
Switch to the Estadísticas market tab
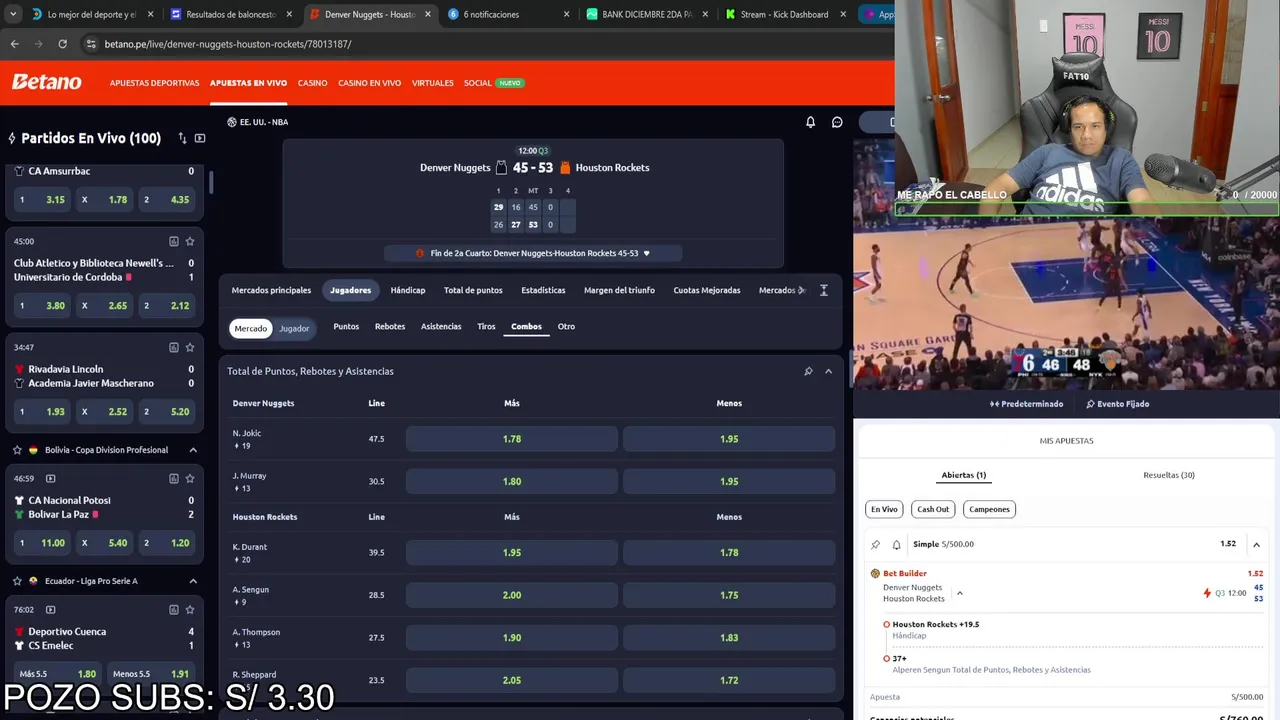(543, 290)
